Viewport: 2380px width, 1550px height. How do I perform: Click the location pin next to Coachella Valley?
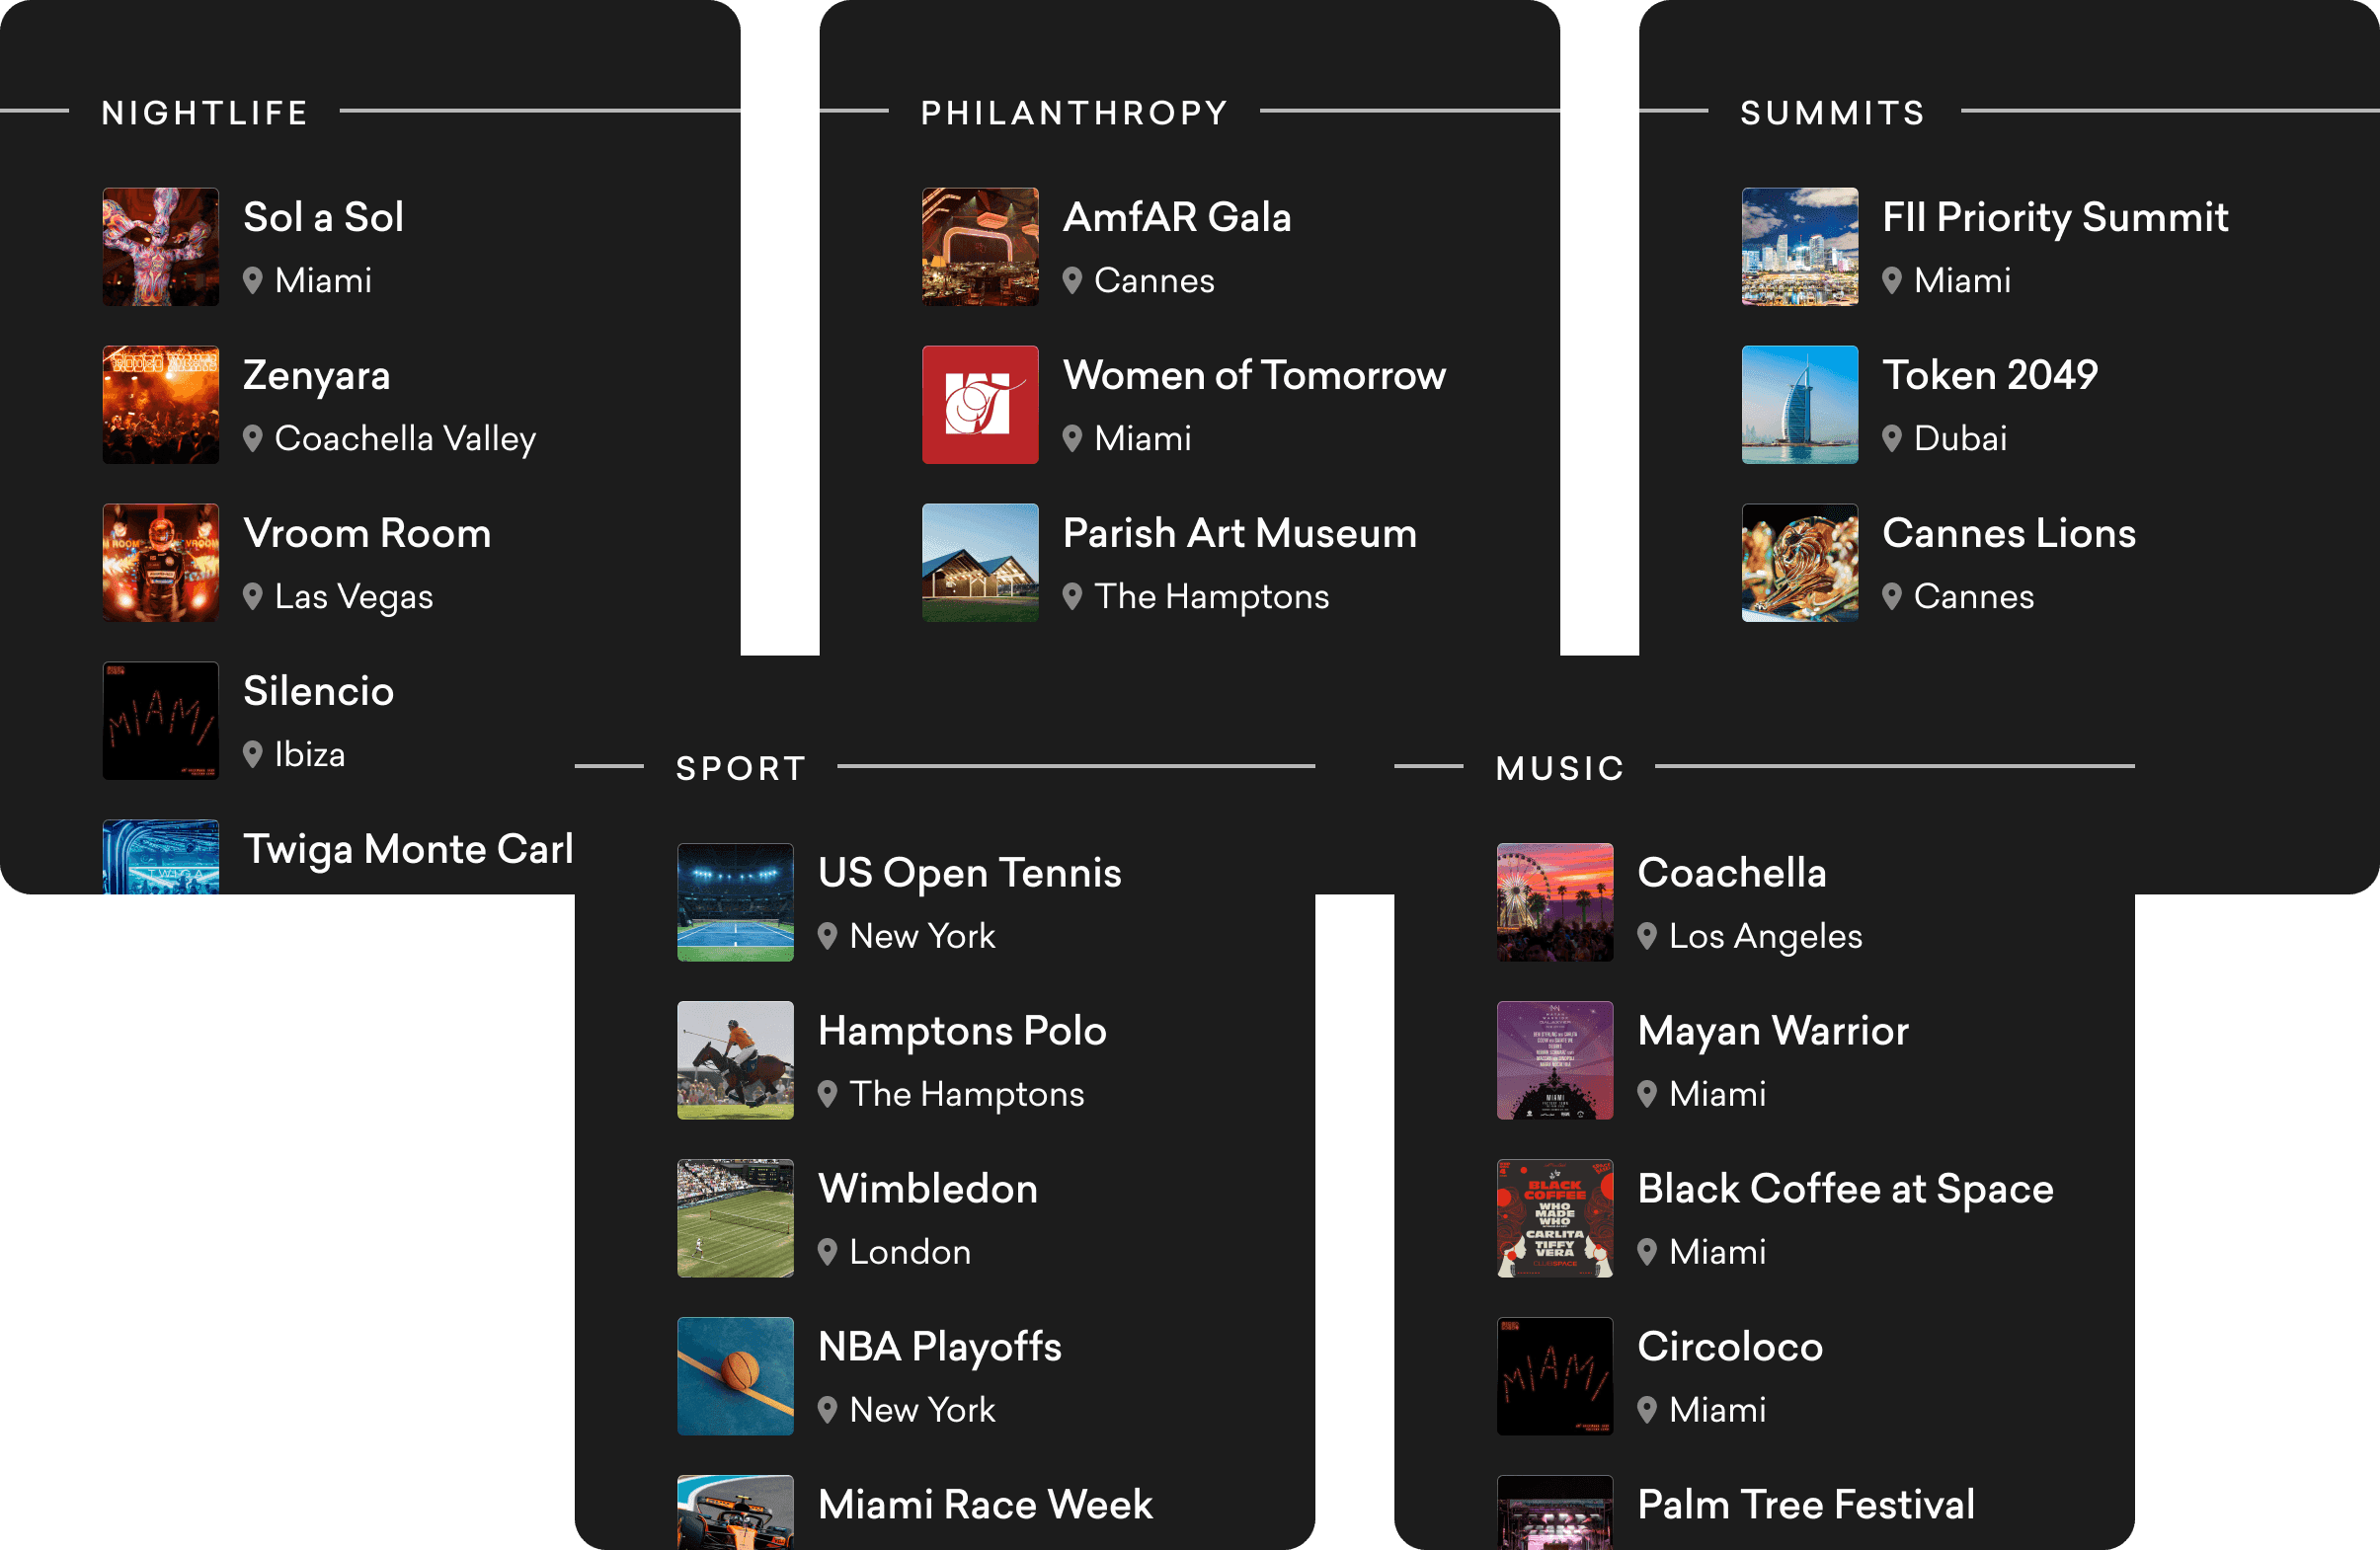[253, 438]
